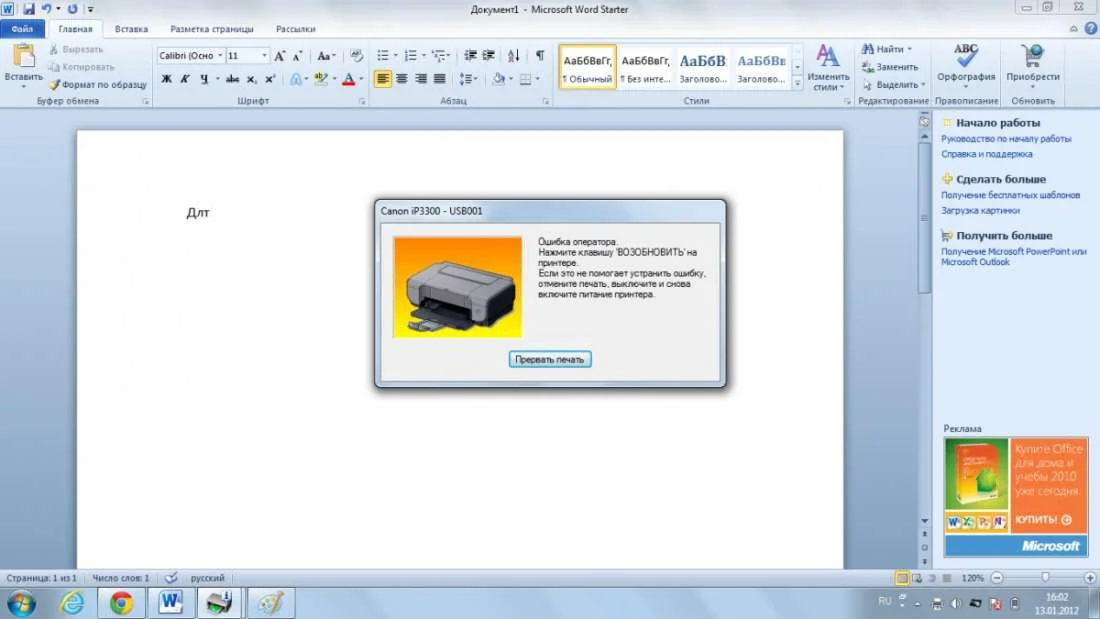1100x619 pixels.
Task: Apply italic with the К icon
Action: [x=185, y=79]
